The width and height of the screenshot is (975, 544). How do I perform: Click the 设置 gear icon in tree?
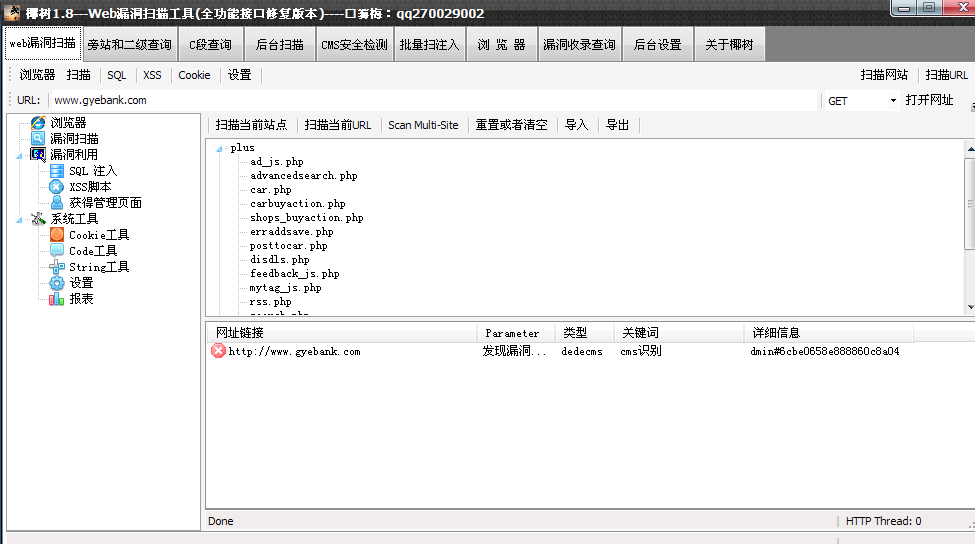coord(57,283)
